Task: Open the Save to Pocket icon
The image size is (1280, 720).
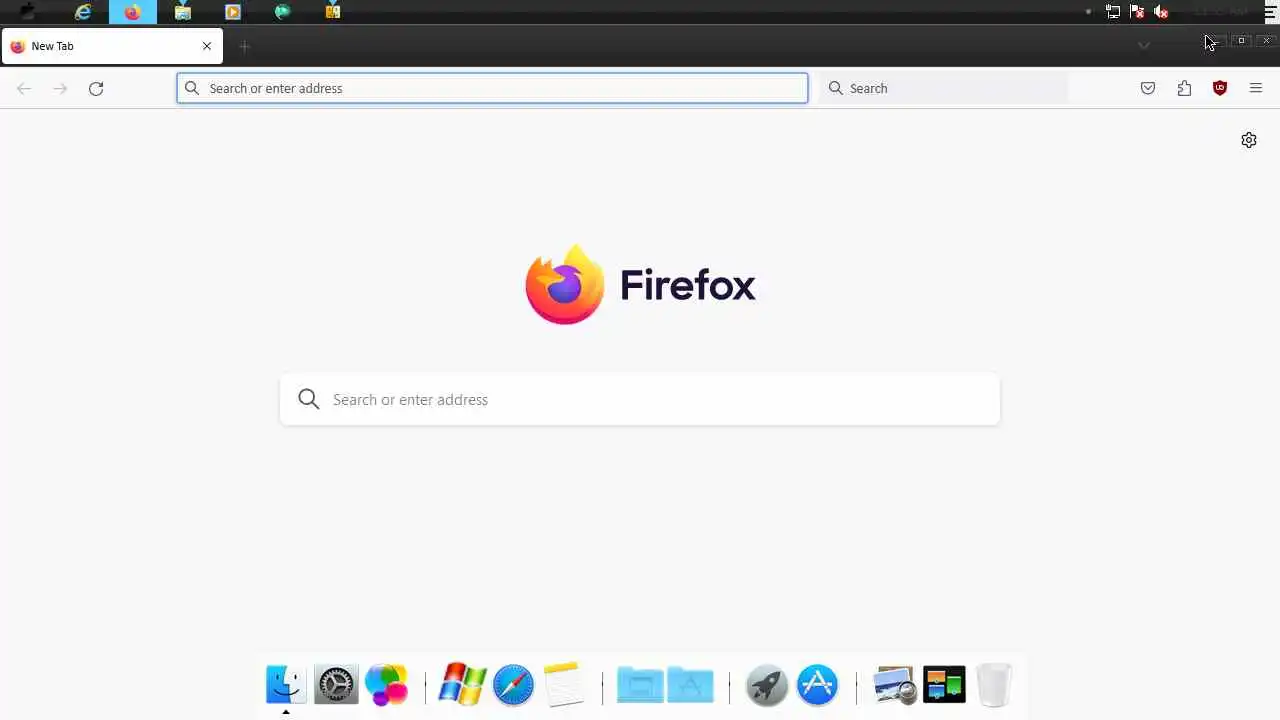Action: [1148, 88]
